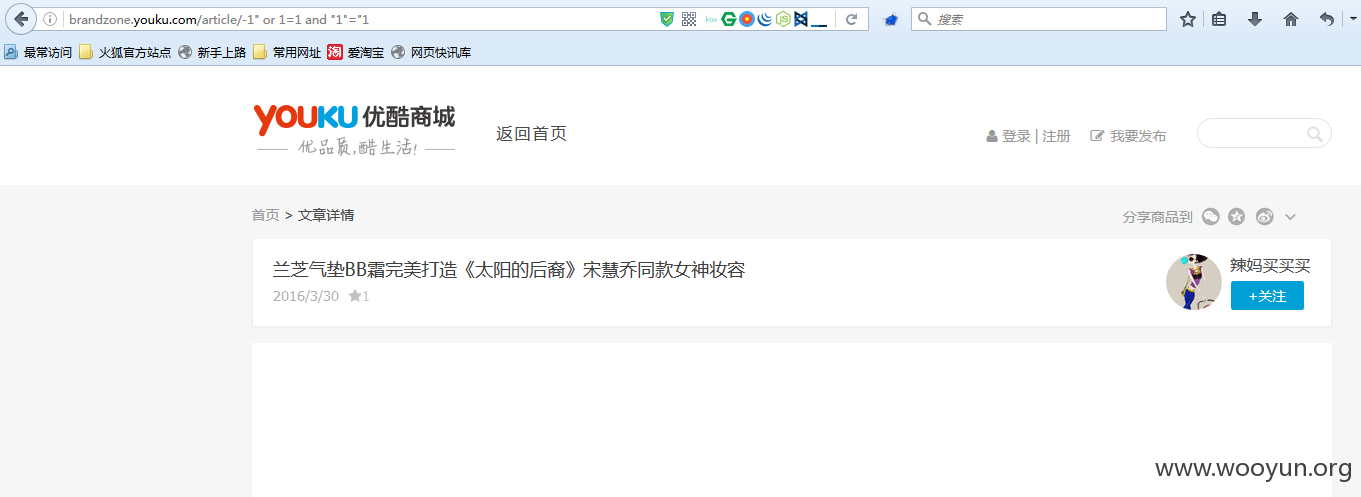The height and width of the screenshot is (497, 1361).
Task: Click the YOUKU 优酷商城 logo
Action: click(x=355, y=130)
